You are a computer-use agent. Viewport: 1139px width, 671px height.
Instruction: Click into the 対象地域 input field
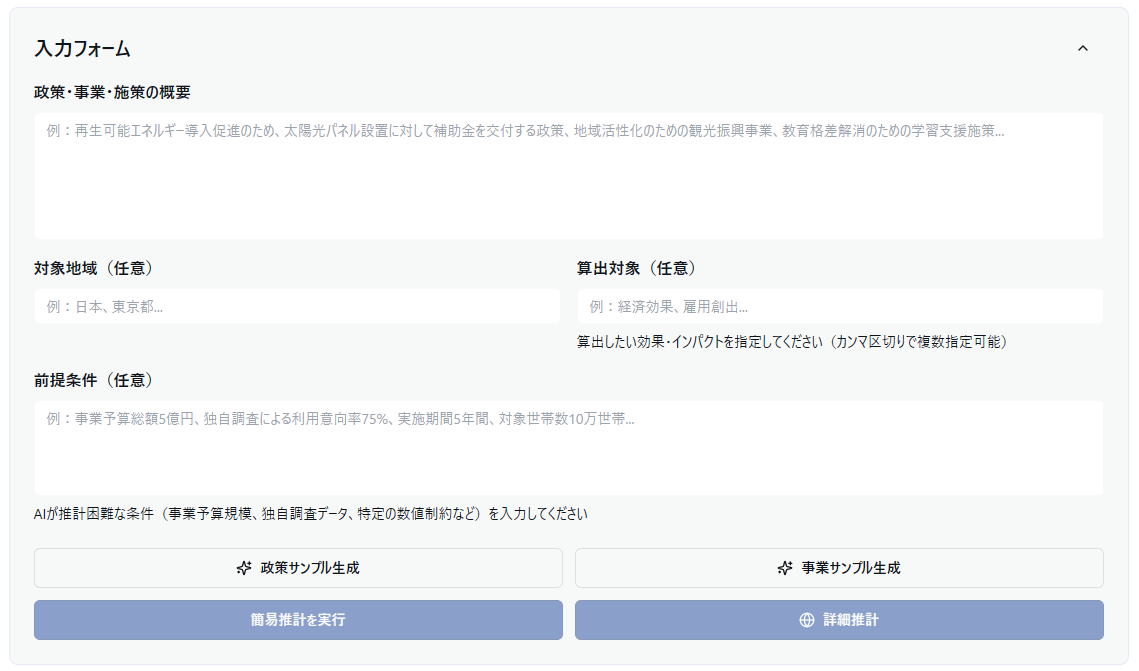[297, 307]
